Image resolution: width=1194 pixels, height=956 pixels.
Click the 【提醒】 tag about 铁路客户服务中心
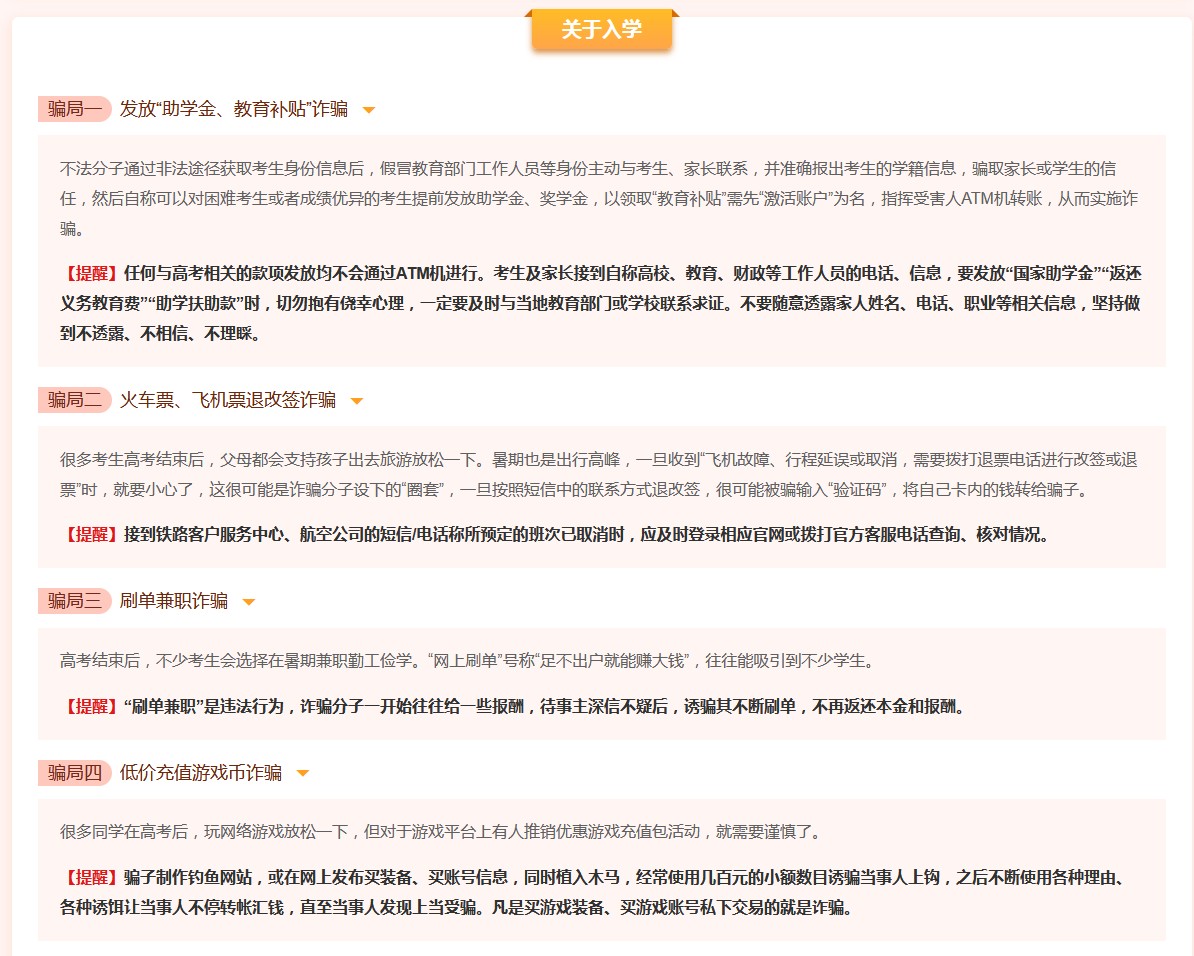click(x=91, y=534)
